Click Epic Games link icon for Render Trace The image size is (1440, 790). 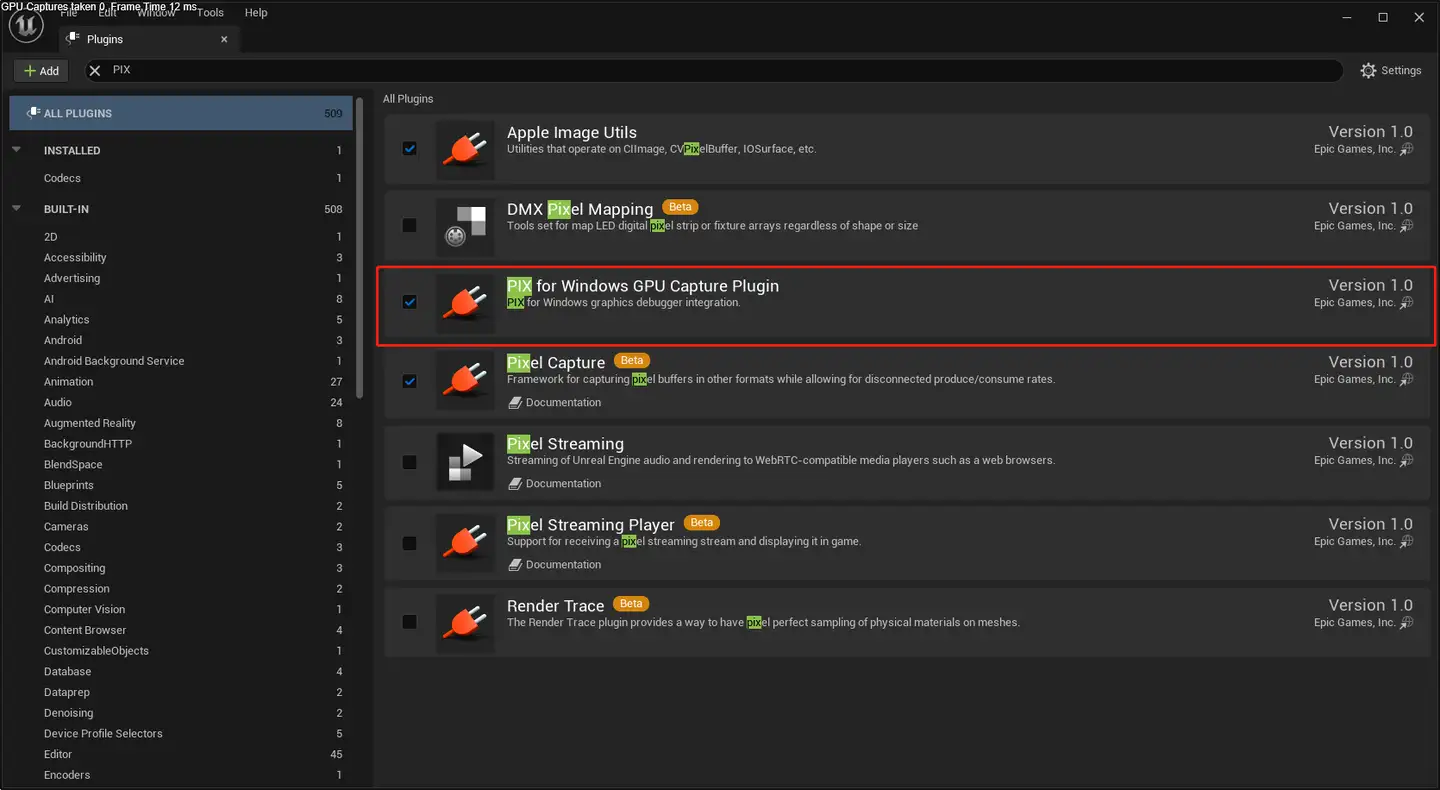pos(1407,623)
